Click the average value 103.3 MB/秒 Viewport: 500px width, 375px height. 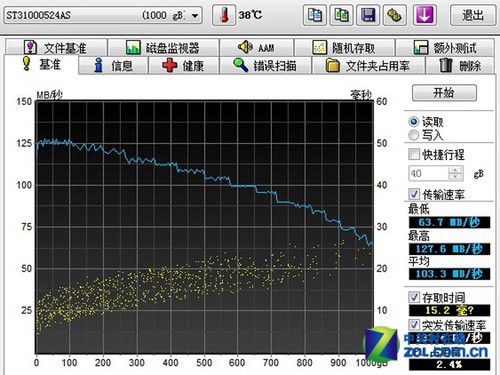[450, 274]
